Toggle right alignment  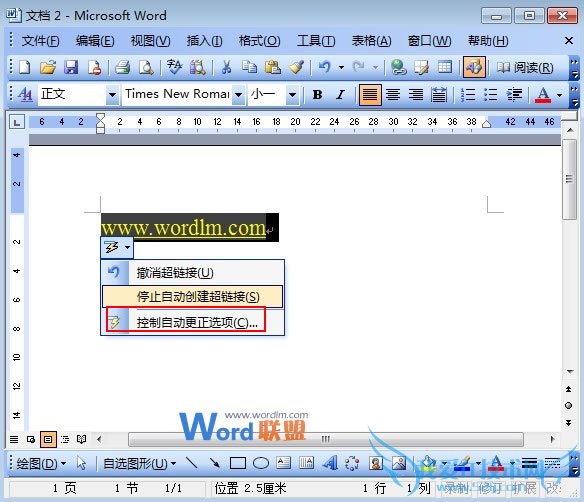(x=416, y=95)
